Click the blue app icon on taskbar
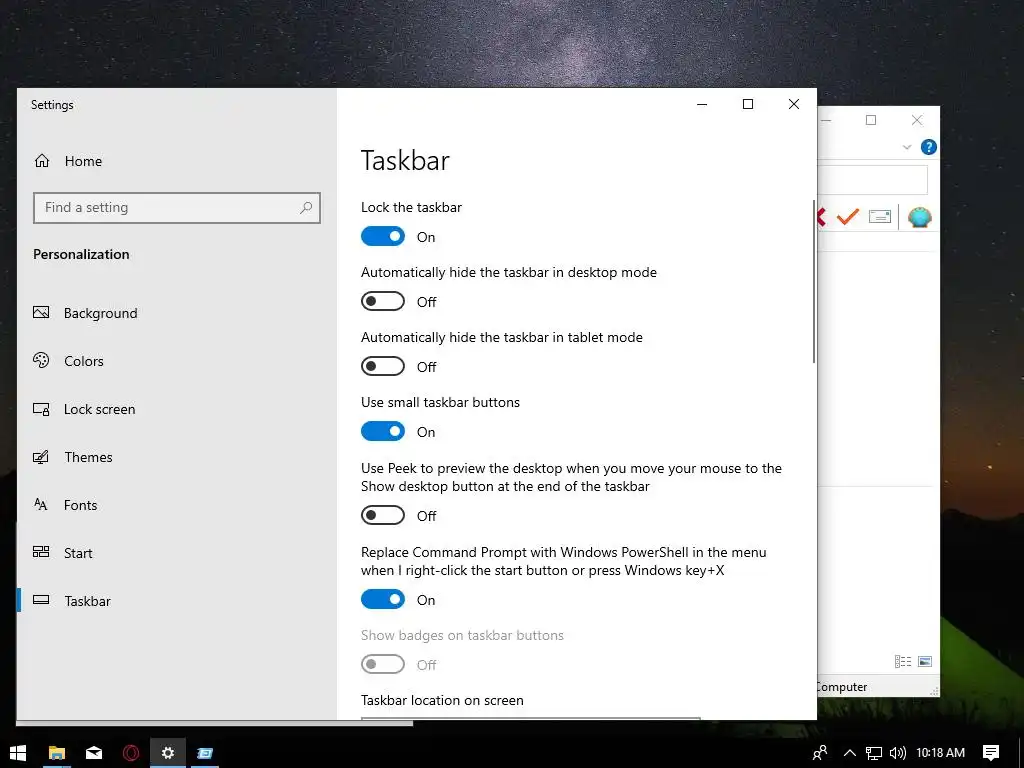Image resolution: width=1024 pixels, height=768 pixels. click(x=204, y=753)
